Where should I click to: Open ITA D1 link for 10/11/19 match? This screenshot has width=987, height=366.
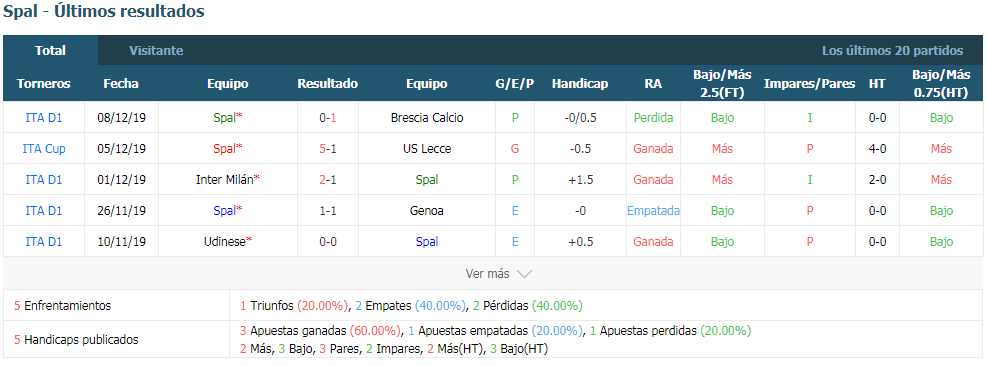44,241
